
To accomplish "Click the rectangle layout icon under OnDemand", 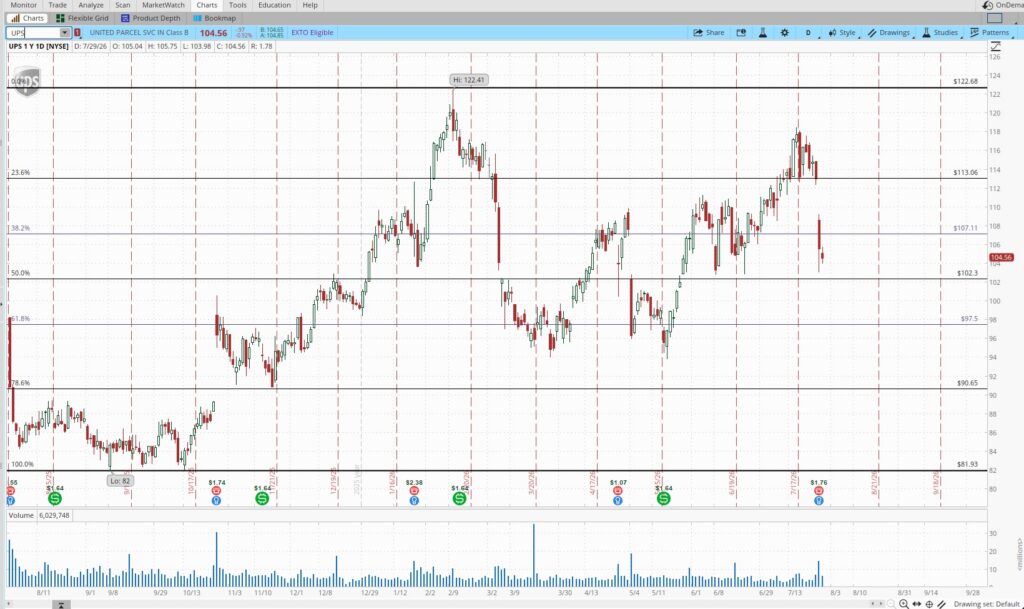I will [x=995, y=18].
